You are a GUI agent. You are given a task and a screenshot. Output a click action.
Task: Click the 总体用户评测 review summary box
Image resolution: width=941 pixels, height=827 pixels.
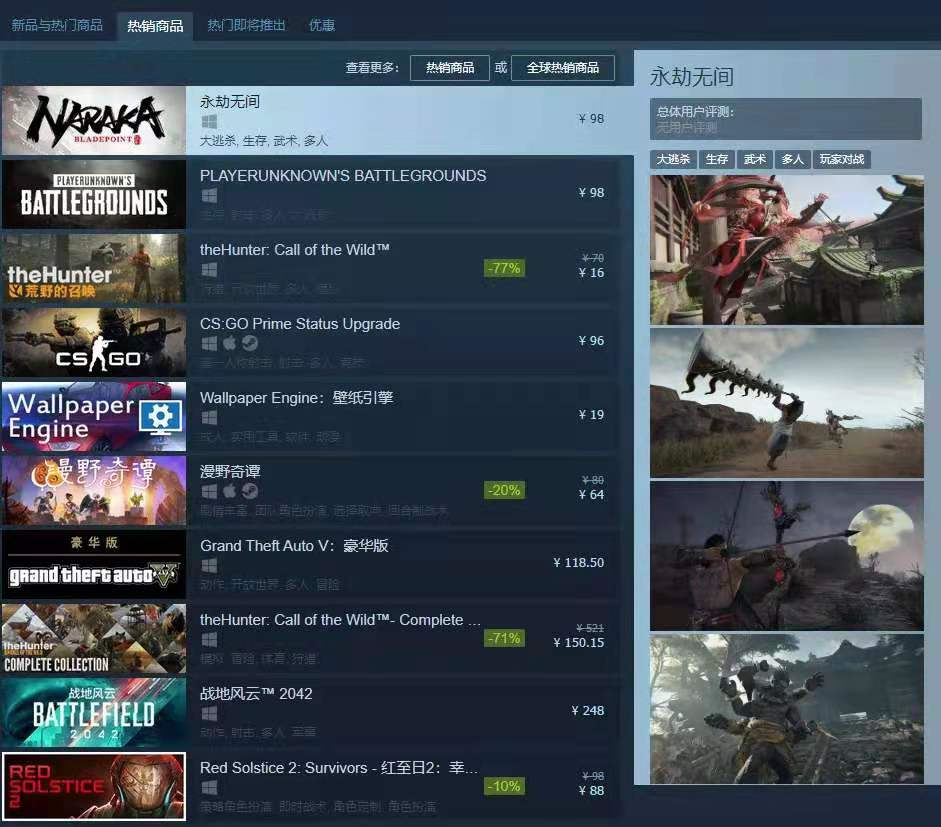(x=786, y=119)
